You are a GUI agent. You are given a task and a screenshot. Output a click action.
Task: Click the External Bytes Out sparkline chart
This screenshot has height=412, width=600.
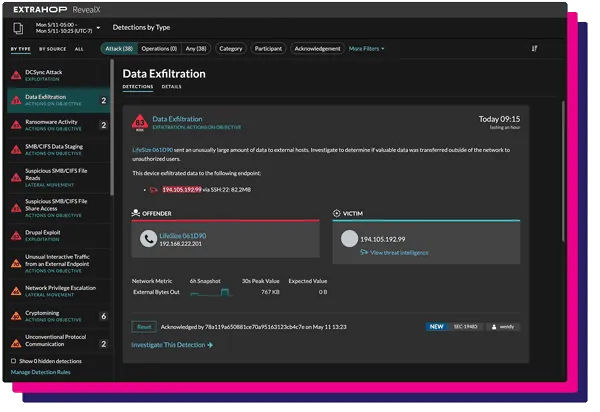pyautogui.click(x=211, y=292)
